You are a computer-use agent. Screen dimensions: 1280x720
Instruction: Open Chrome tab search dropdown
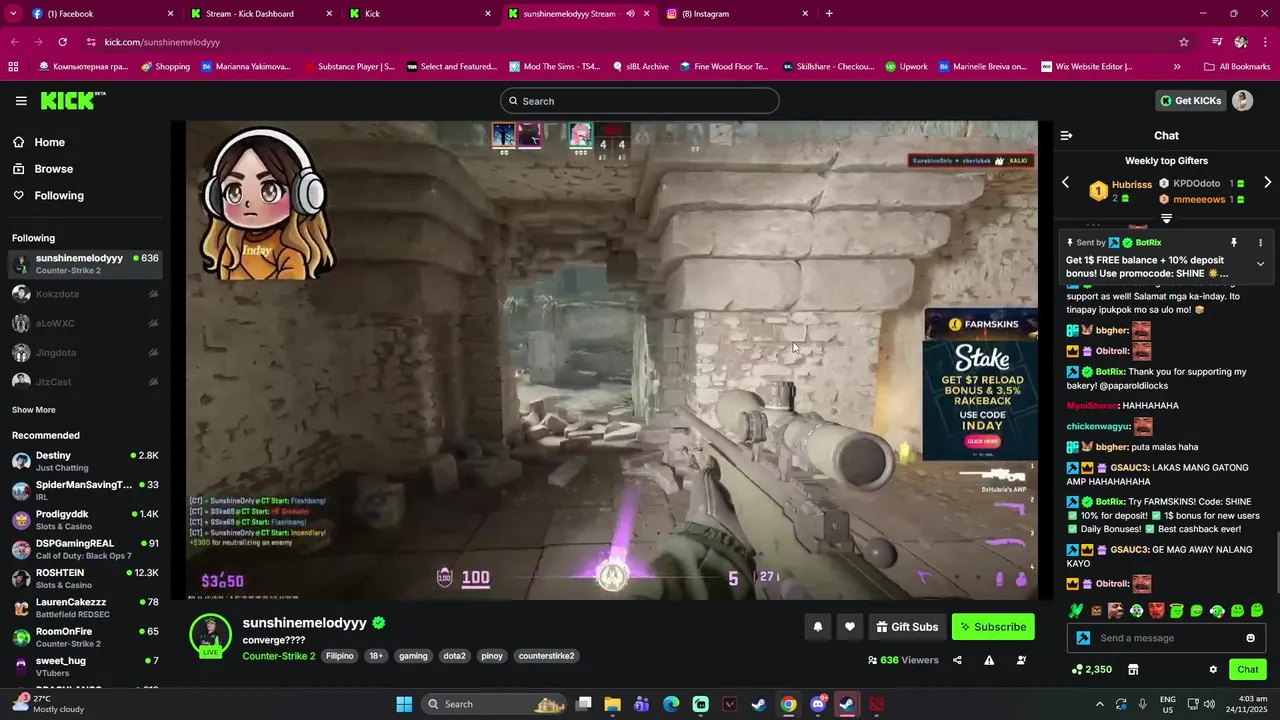tap(14, 14)
